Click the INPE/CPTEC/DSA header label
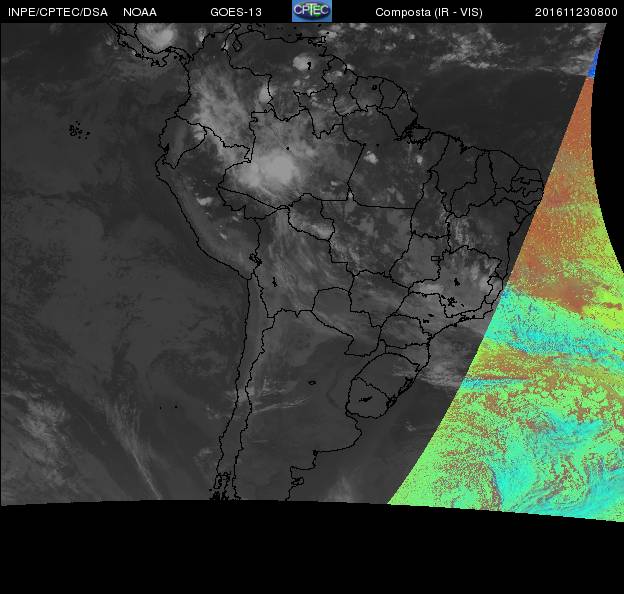The height and width of the screenshot is (594, 624). (x=57, y=12)
